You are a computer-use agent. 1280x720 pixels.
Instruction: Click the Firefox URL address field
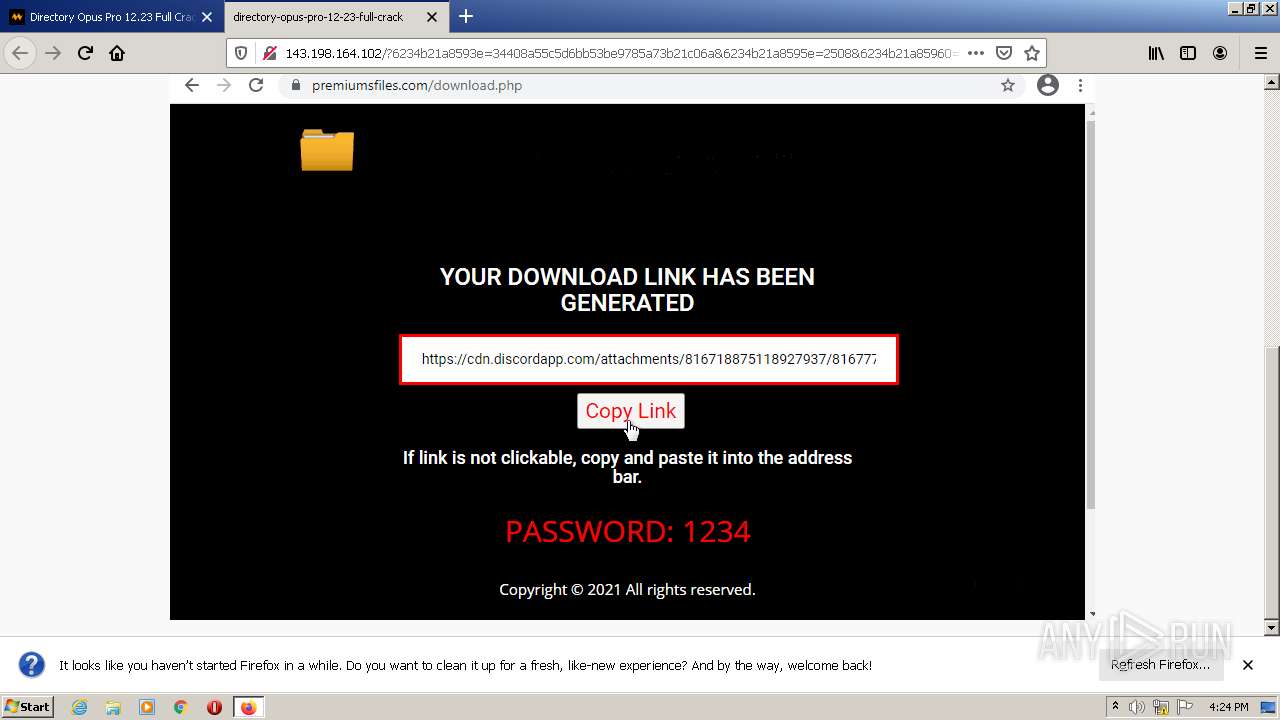pyautogui.click(x=620, y=53)
